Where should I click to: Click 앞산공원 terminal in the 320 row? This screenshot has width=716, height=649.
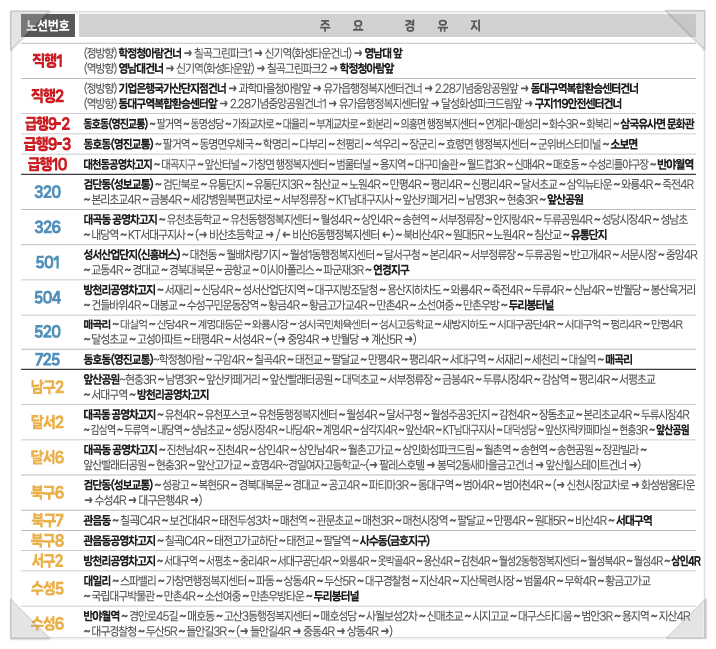565,200
